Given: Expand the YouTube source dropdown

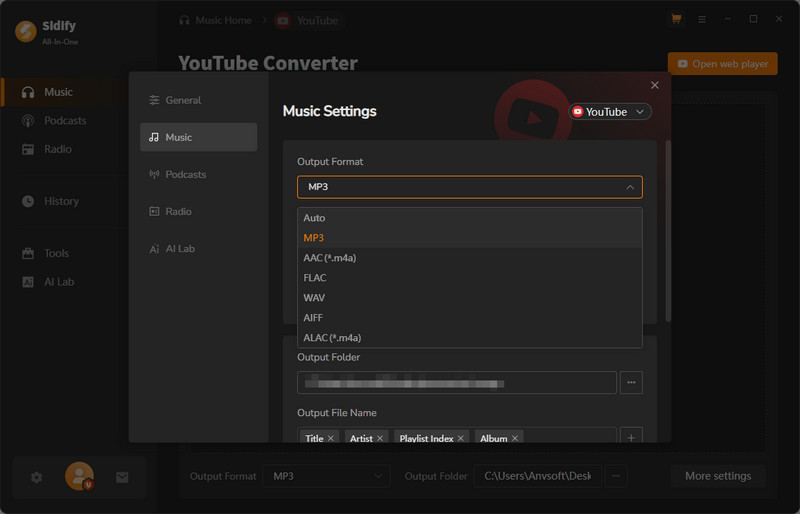Looking at the screenshot, I should [x=610, y=112].
